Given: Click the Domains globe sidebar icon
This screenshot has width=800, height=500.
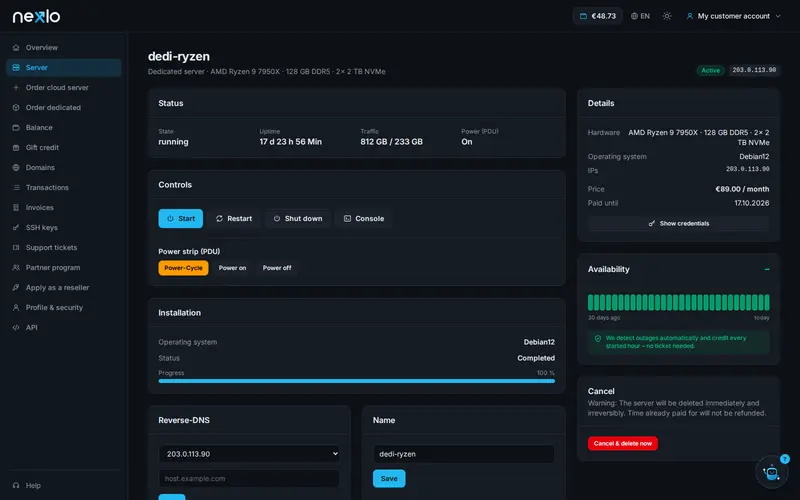Looking at the screenshot, I should coord(16,167).
